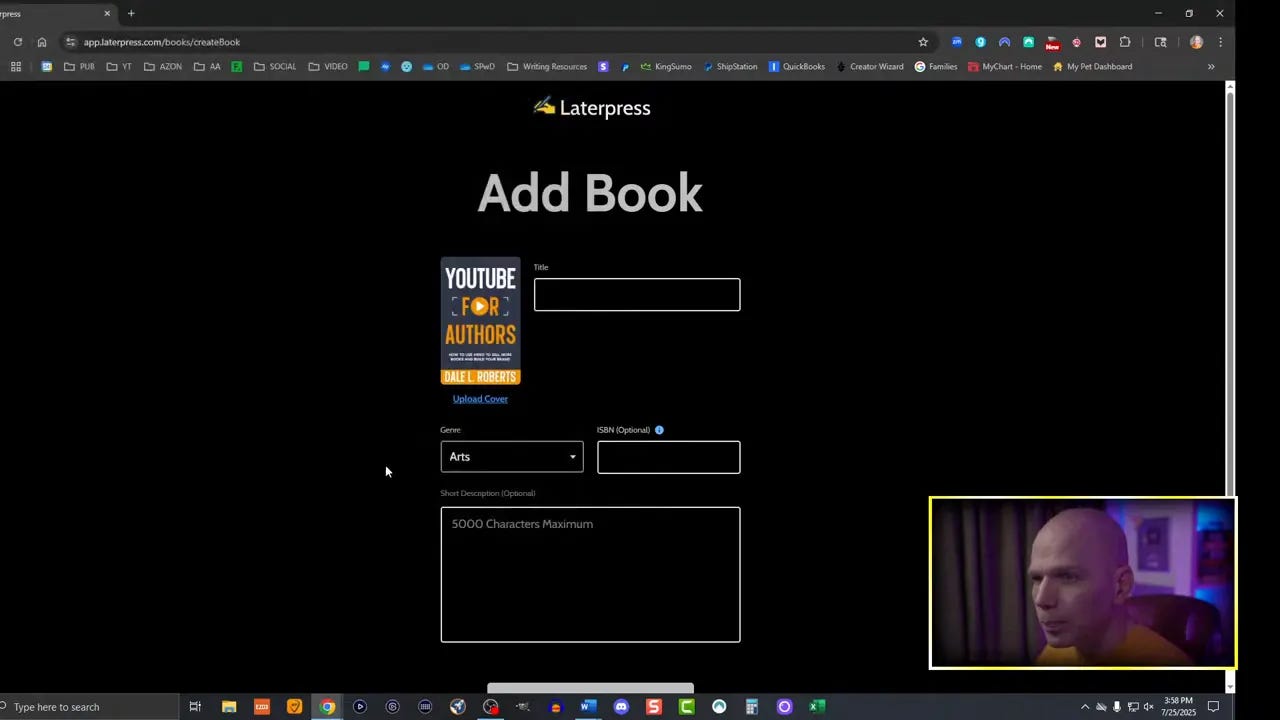This screenshot has height=720, width=1280.
Task: Click the Chrome profile avatar icon
Action: 1196,42
